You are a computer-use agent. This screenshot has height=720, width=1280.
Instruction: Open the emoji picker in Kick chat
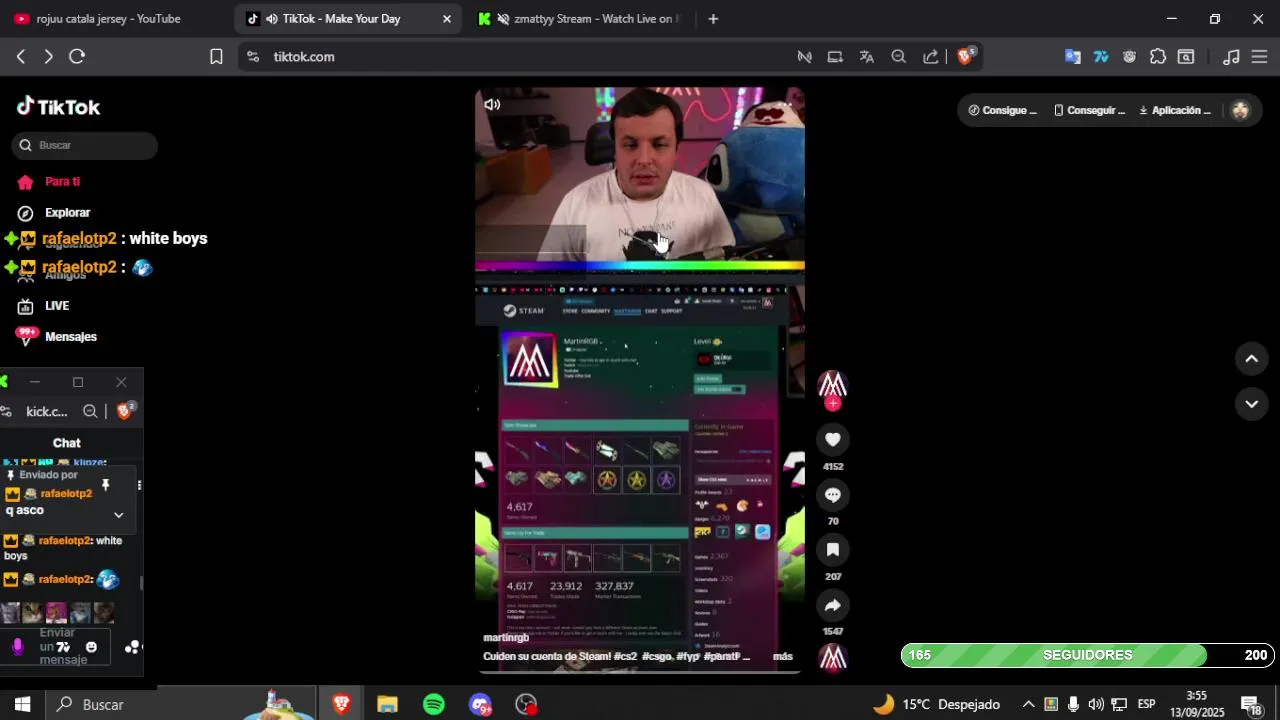91,647
